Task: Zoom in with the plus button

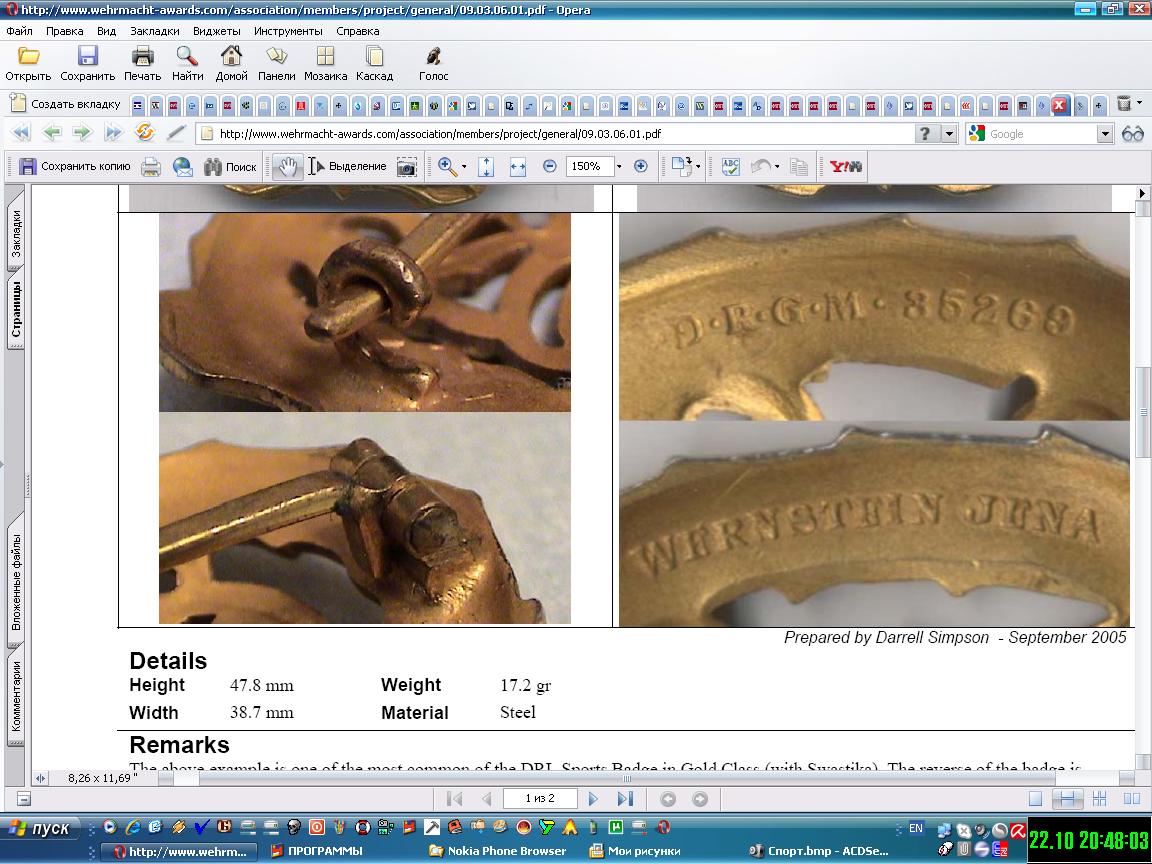Action: pyautogui.click(x=641, y=167)
